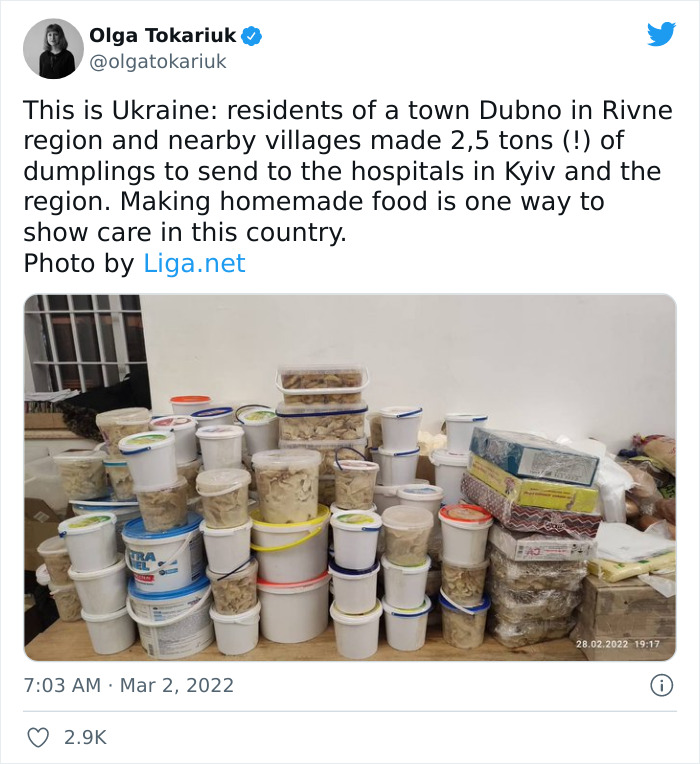Viewport: 700px width, 764px height.
Task: Open the dumpling containers photo
Action: point(350,478)
